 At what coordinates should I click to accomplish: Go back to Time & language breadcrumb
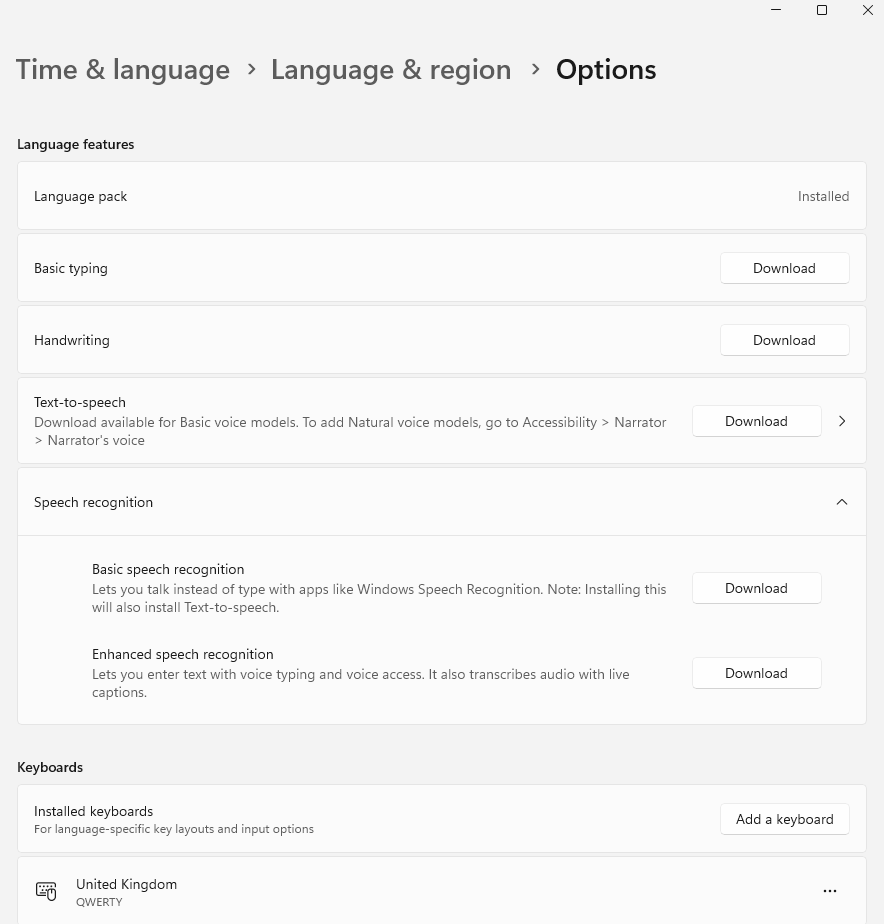pyautogui.click(x=123, y=70)
